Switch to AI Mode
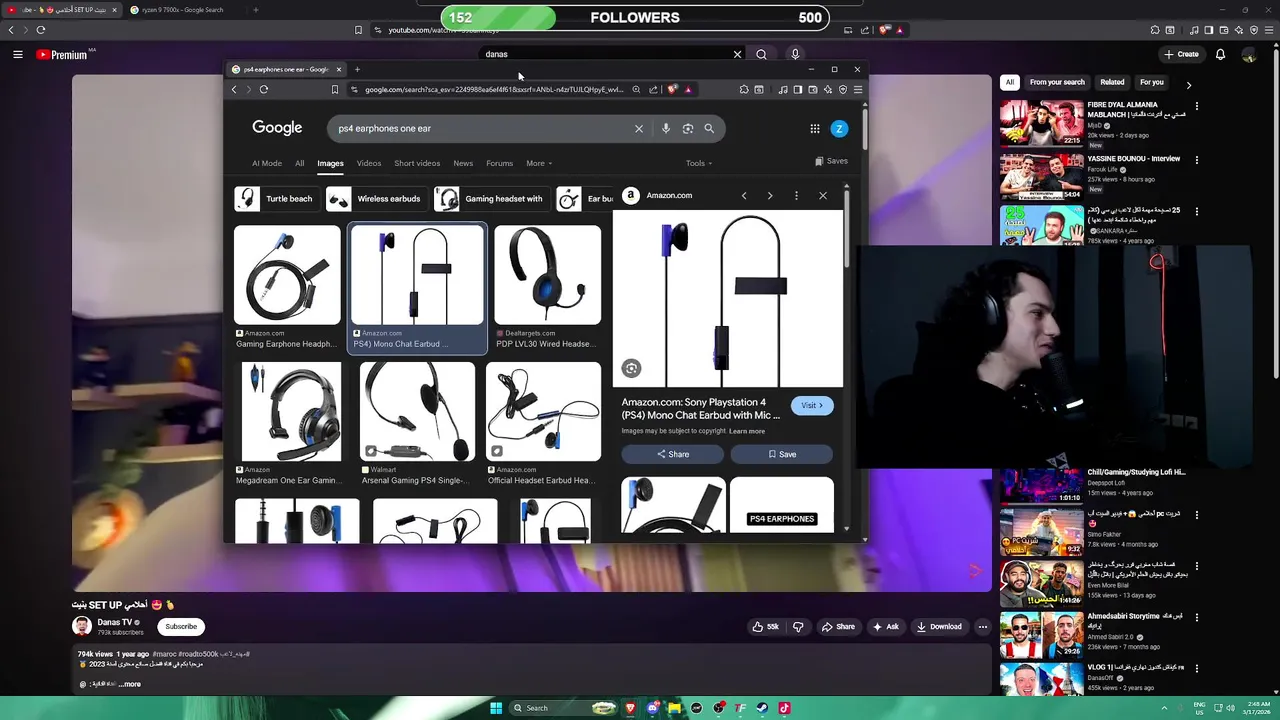Image resolution: width=1280 pixels, height=720 pixels. click(267, 163)
